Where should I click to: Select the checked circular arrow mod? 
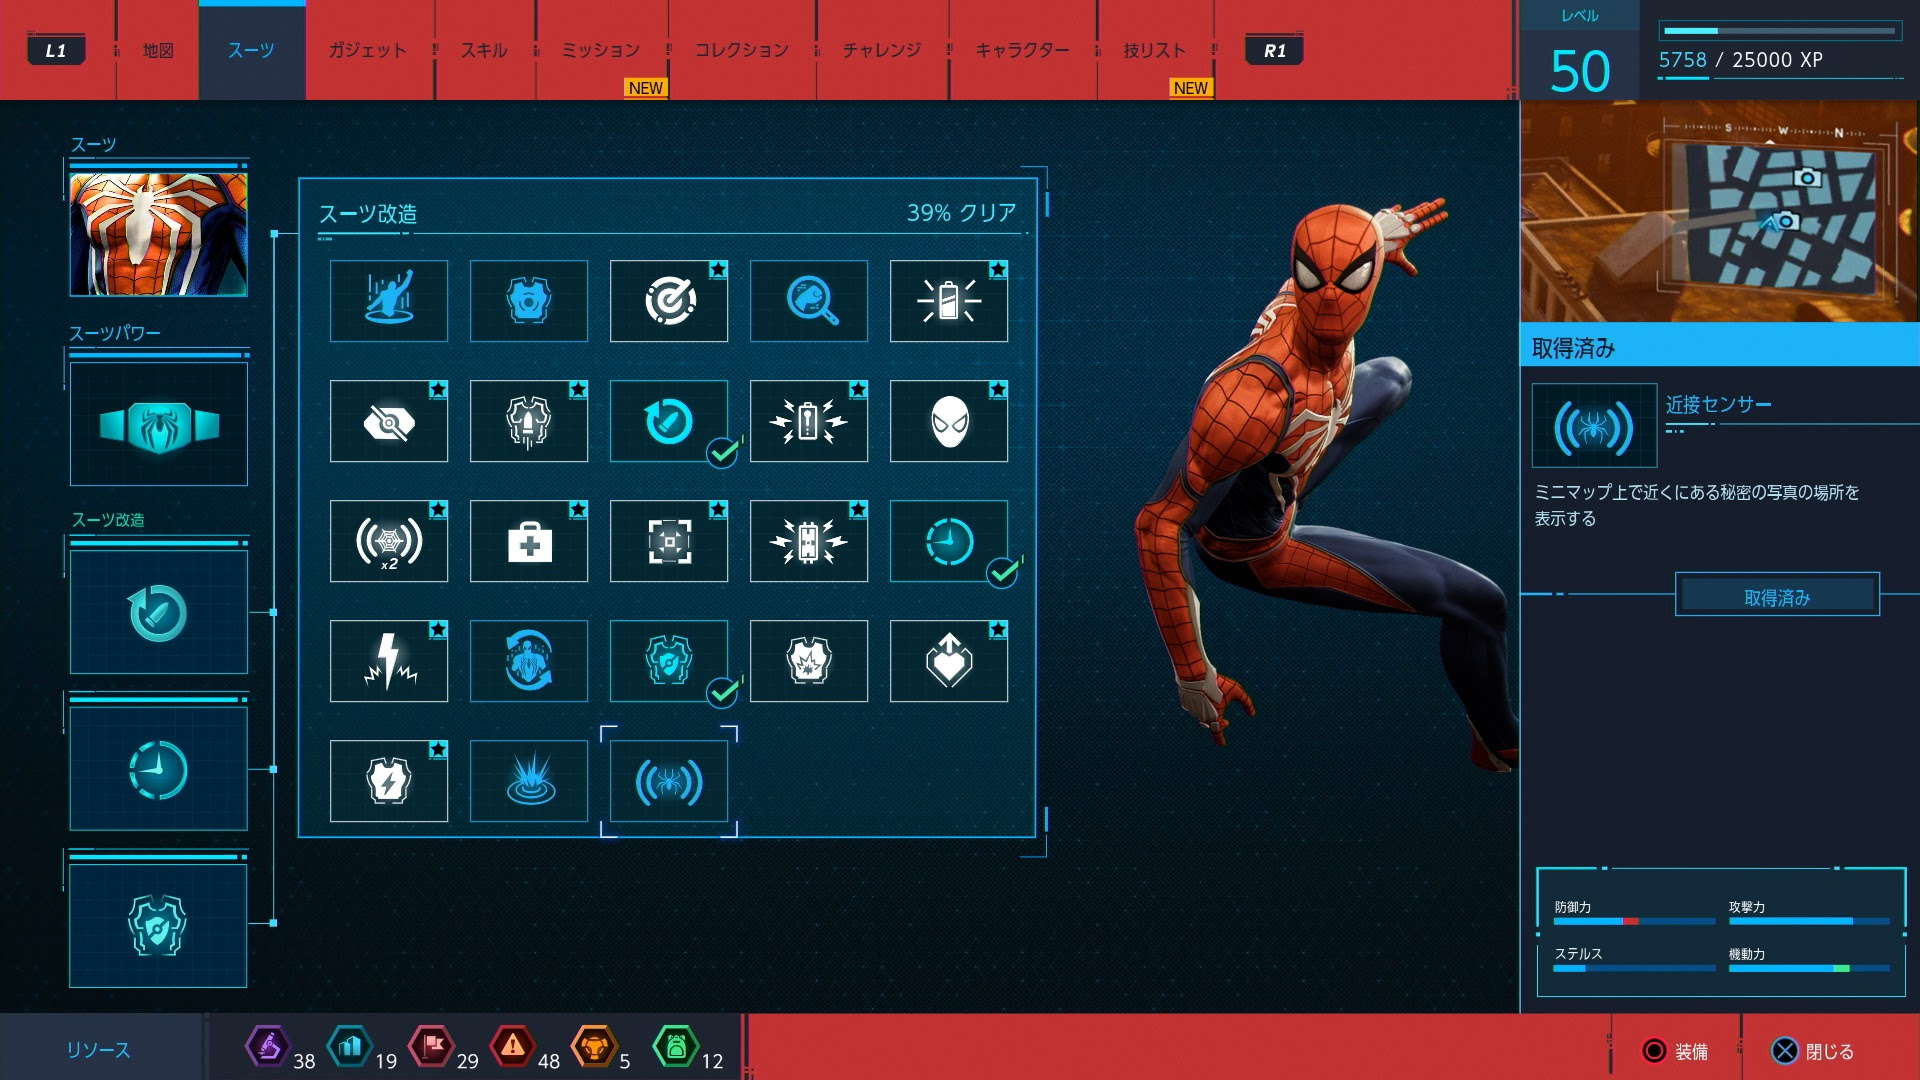(669, 421)
